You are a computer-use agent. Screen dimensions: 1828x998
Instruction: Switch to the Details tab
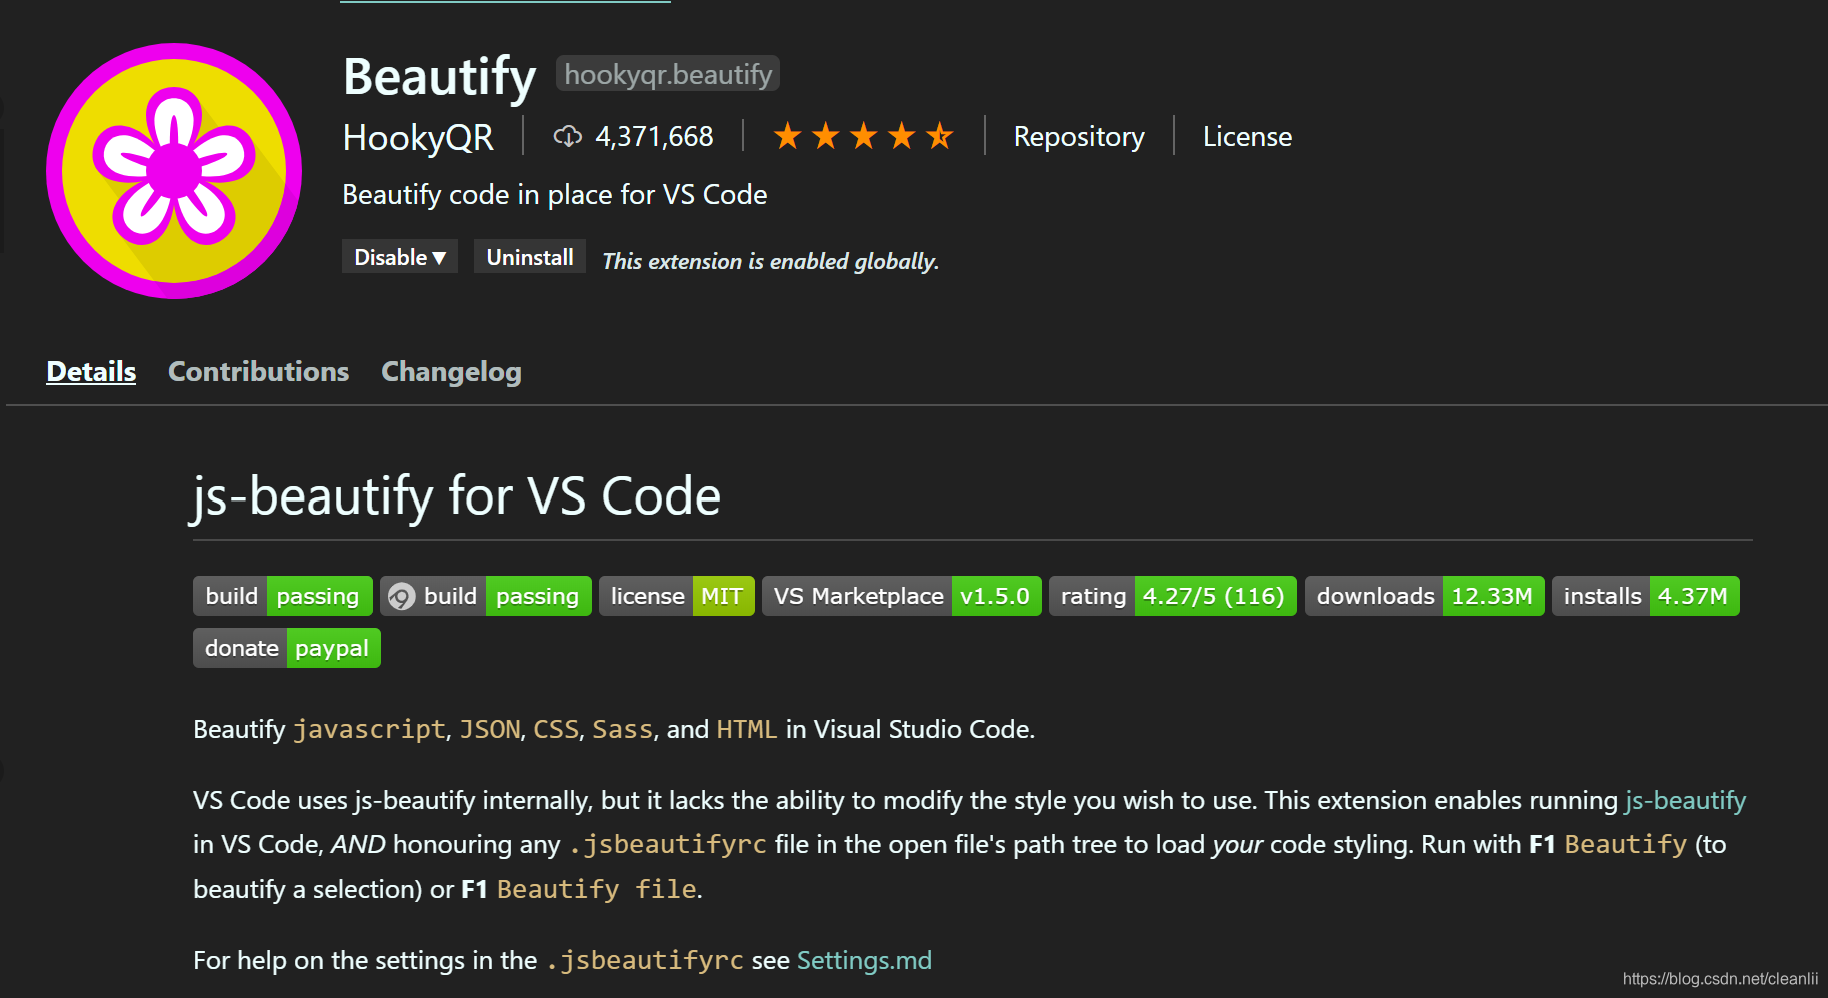pos(91,371)
